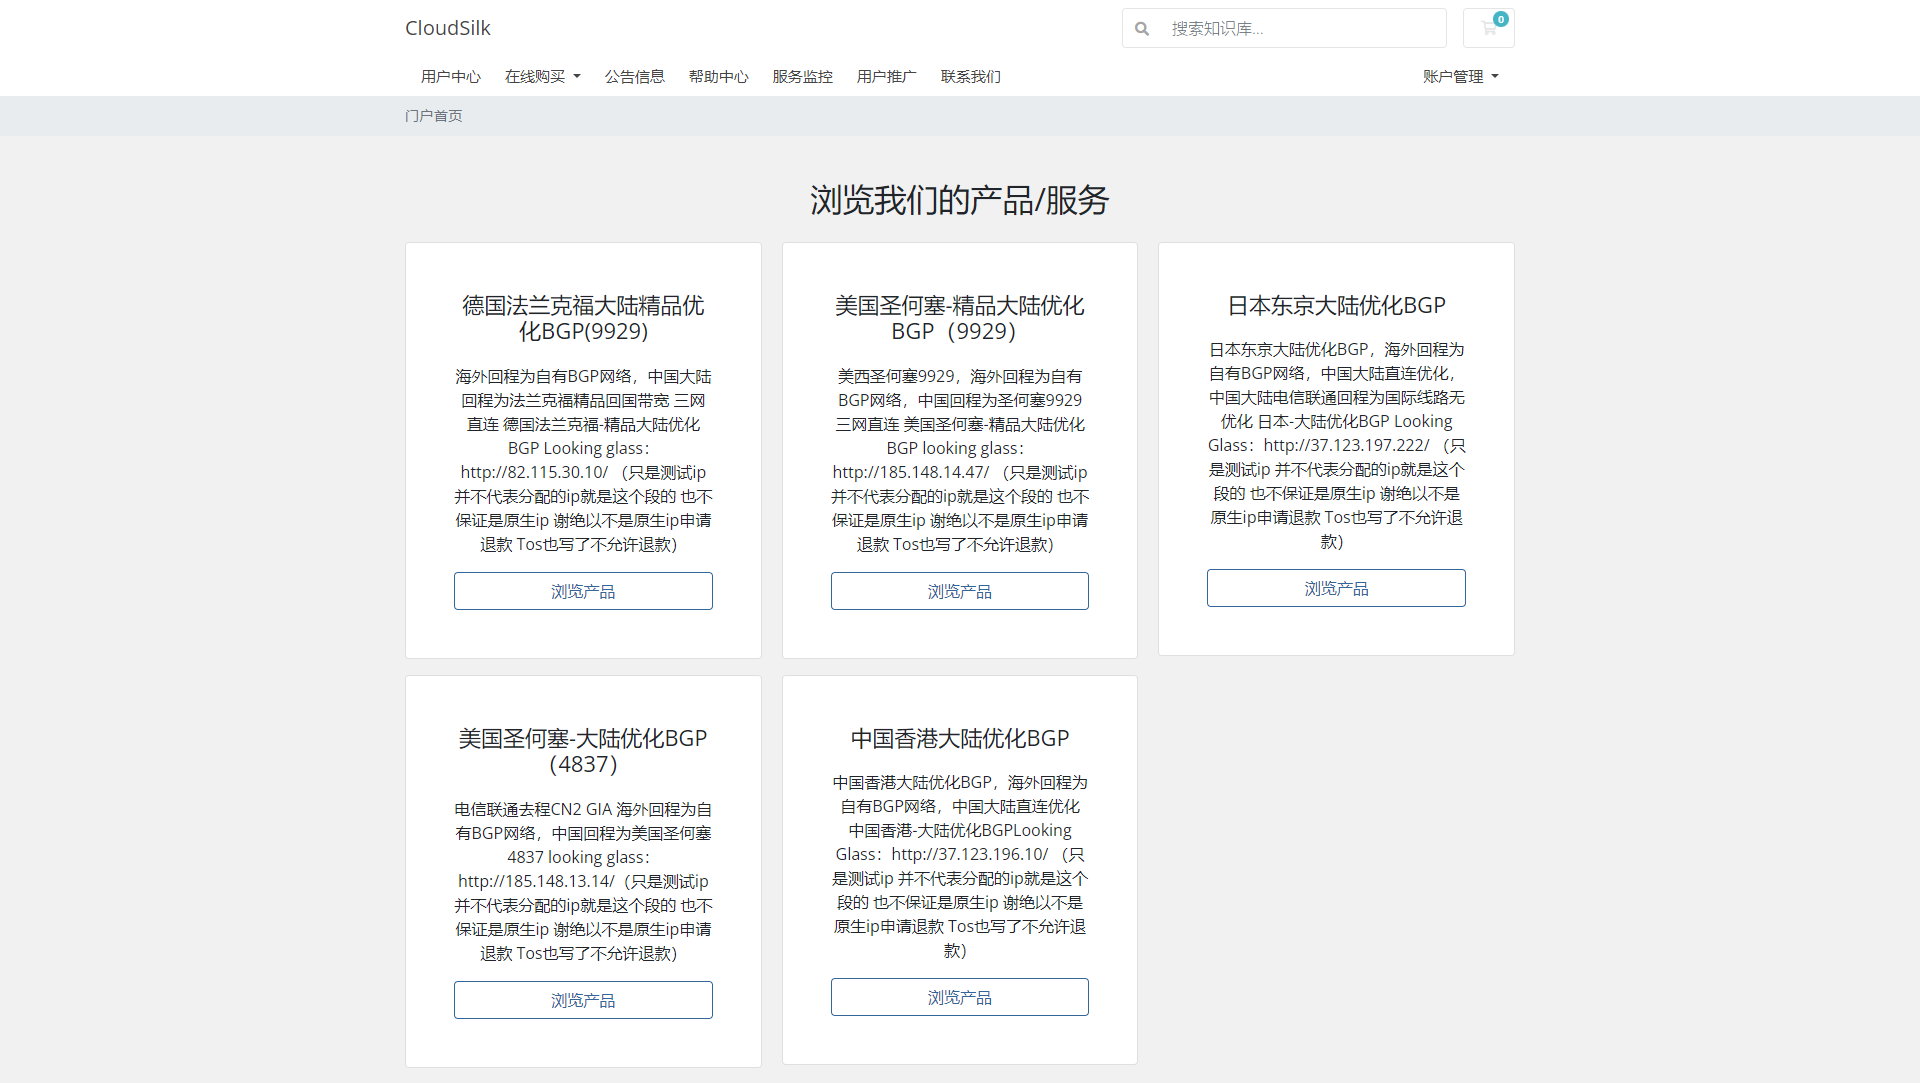Browse products for 德国法兰克福大陆精品优化BGP(9929)
The width and height of the screenshot is (1920, 1083).
point(583,591)
